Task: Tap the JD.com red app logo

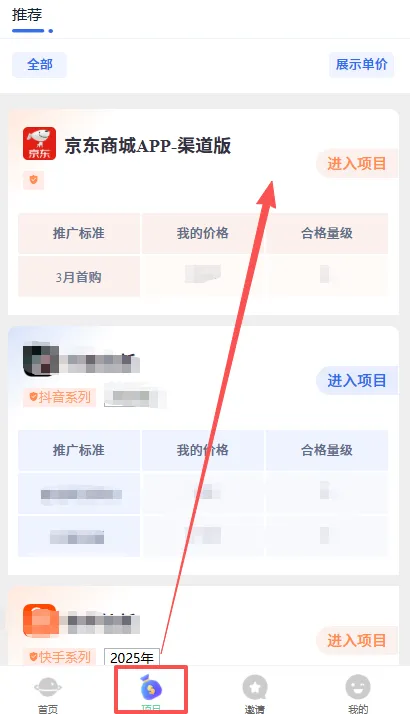Action: [x=40, y=143]
